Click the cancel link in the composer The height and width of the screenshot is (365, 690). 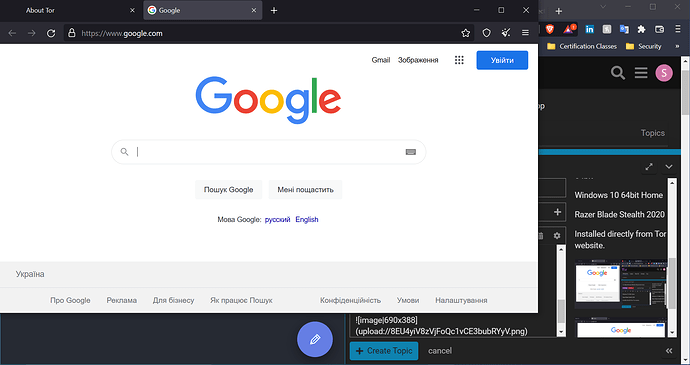440,350
